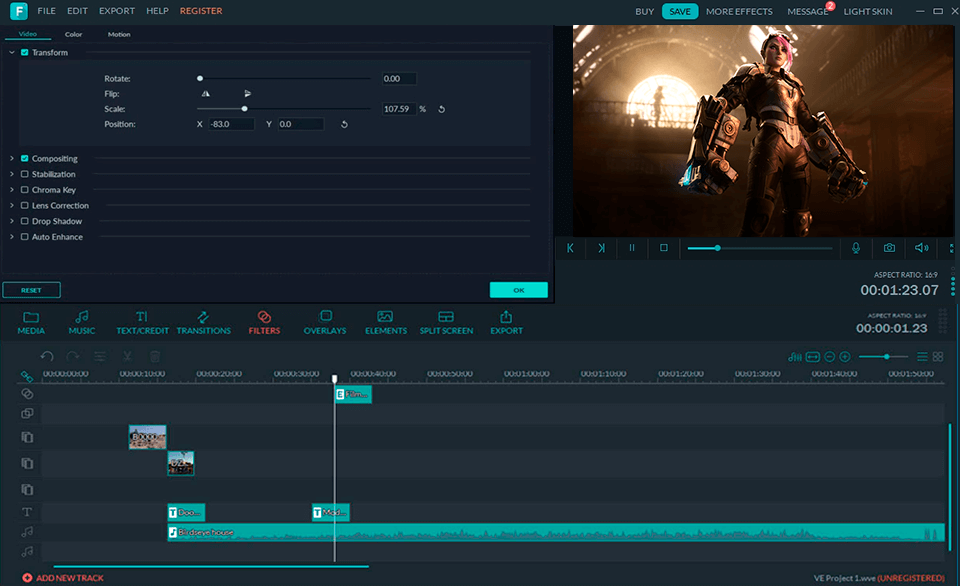Image resolution: width=960 pixels, height=586 pixels.
Task: Click the REGISTER link
Action: pos(201,11)
